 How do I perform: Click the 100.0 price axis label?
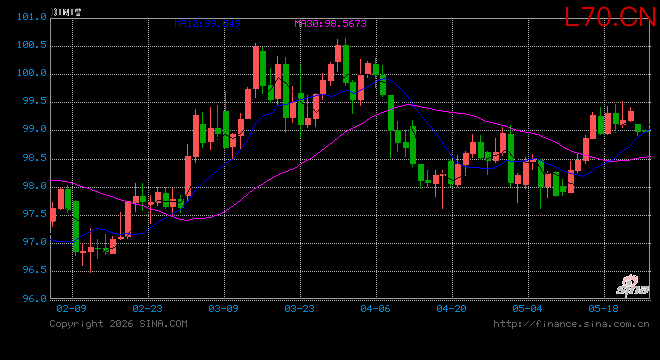(32, 73)
